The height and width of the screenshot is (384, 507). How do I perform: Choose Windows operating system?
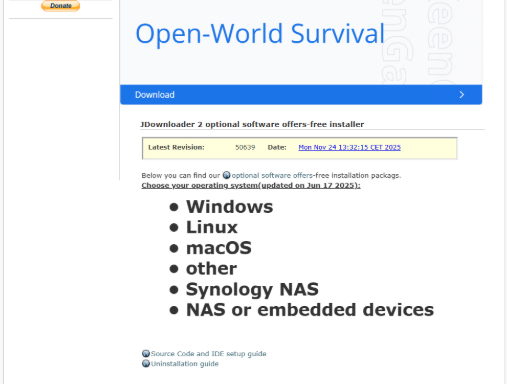click(229, 207)
